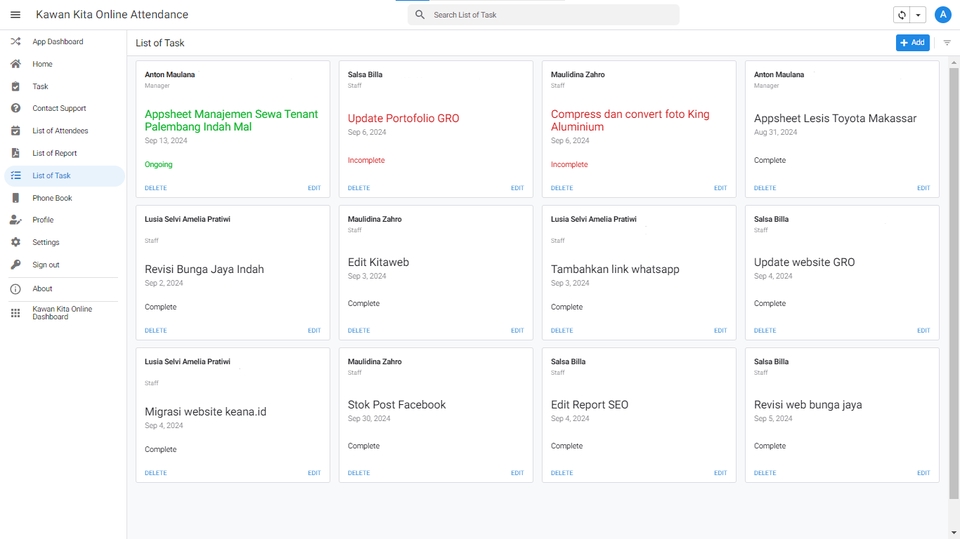
Task: Select List of Report menu item
Action: pos(54,153)
